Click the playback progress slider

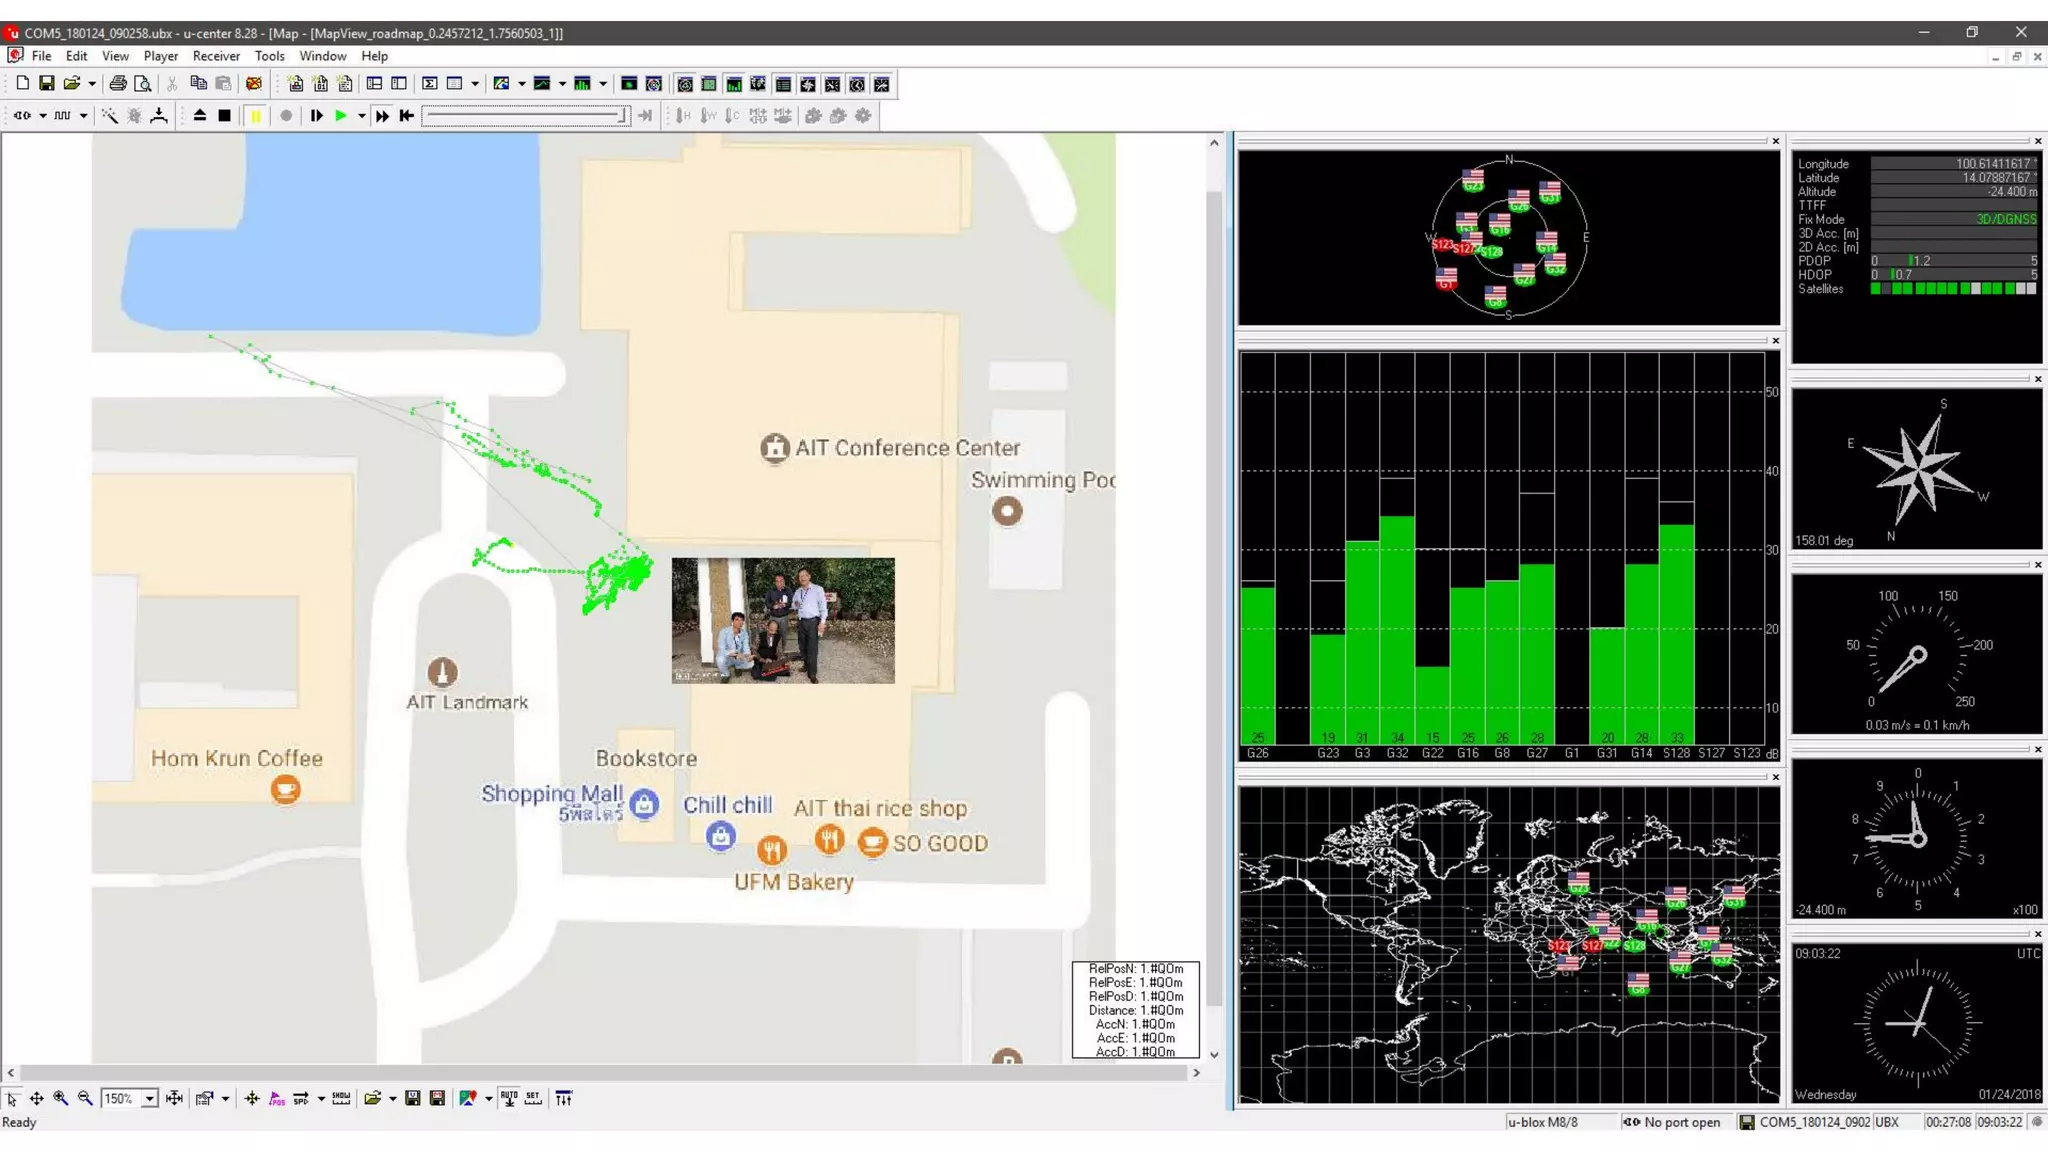525,116
